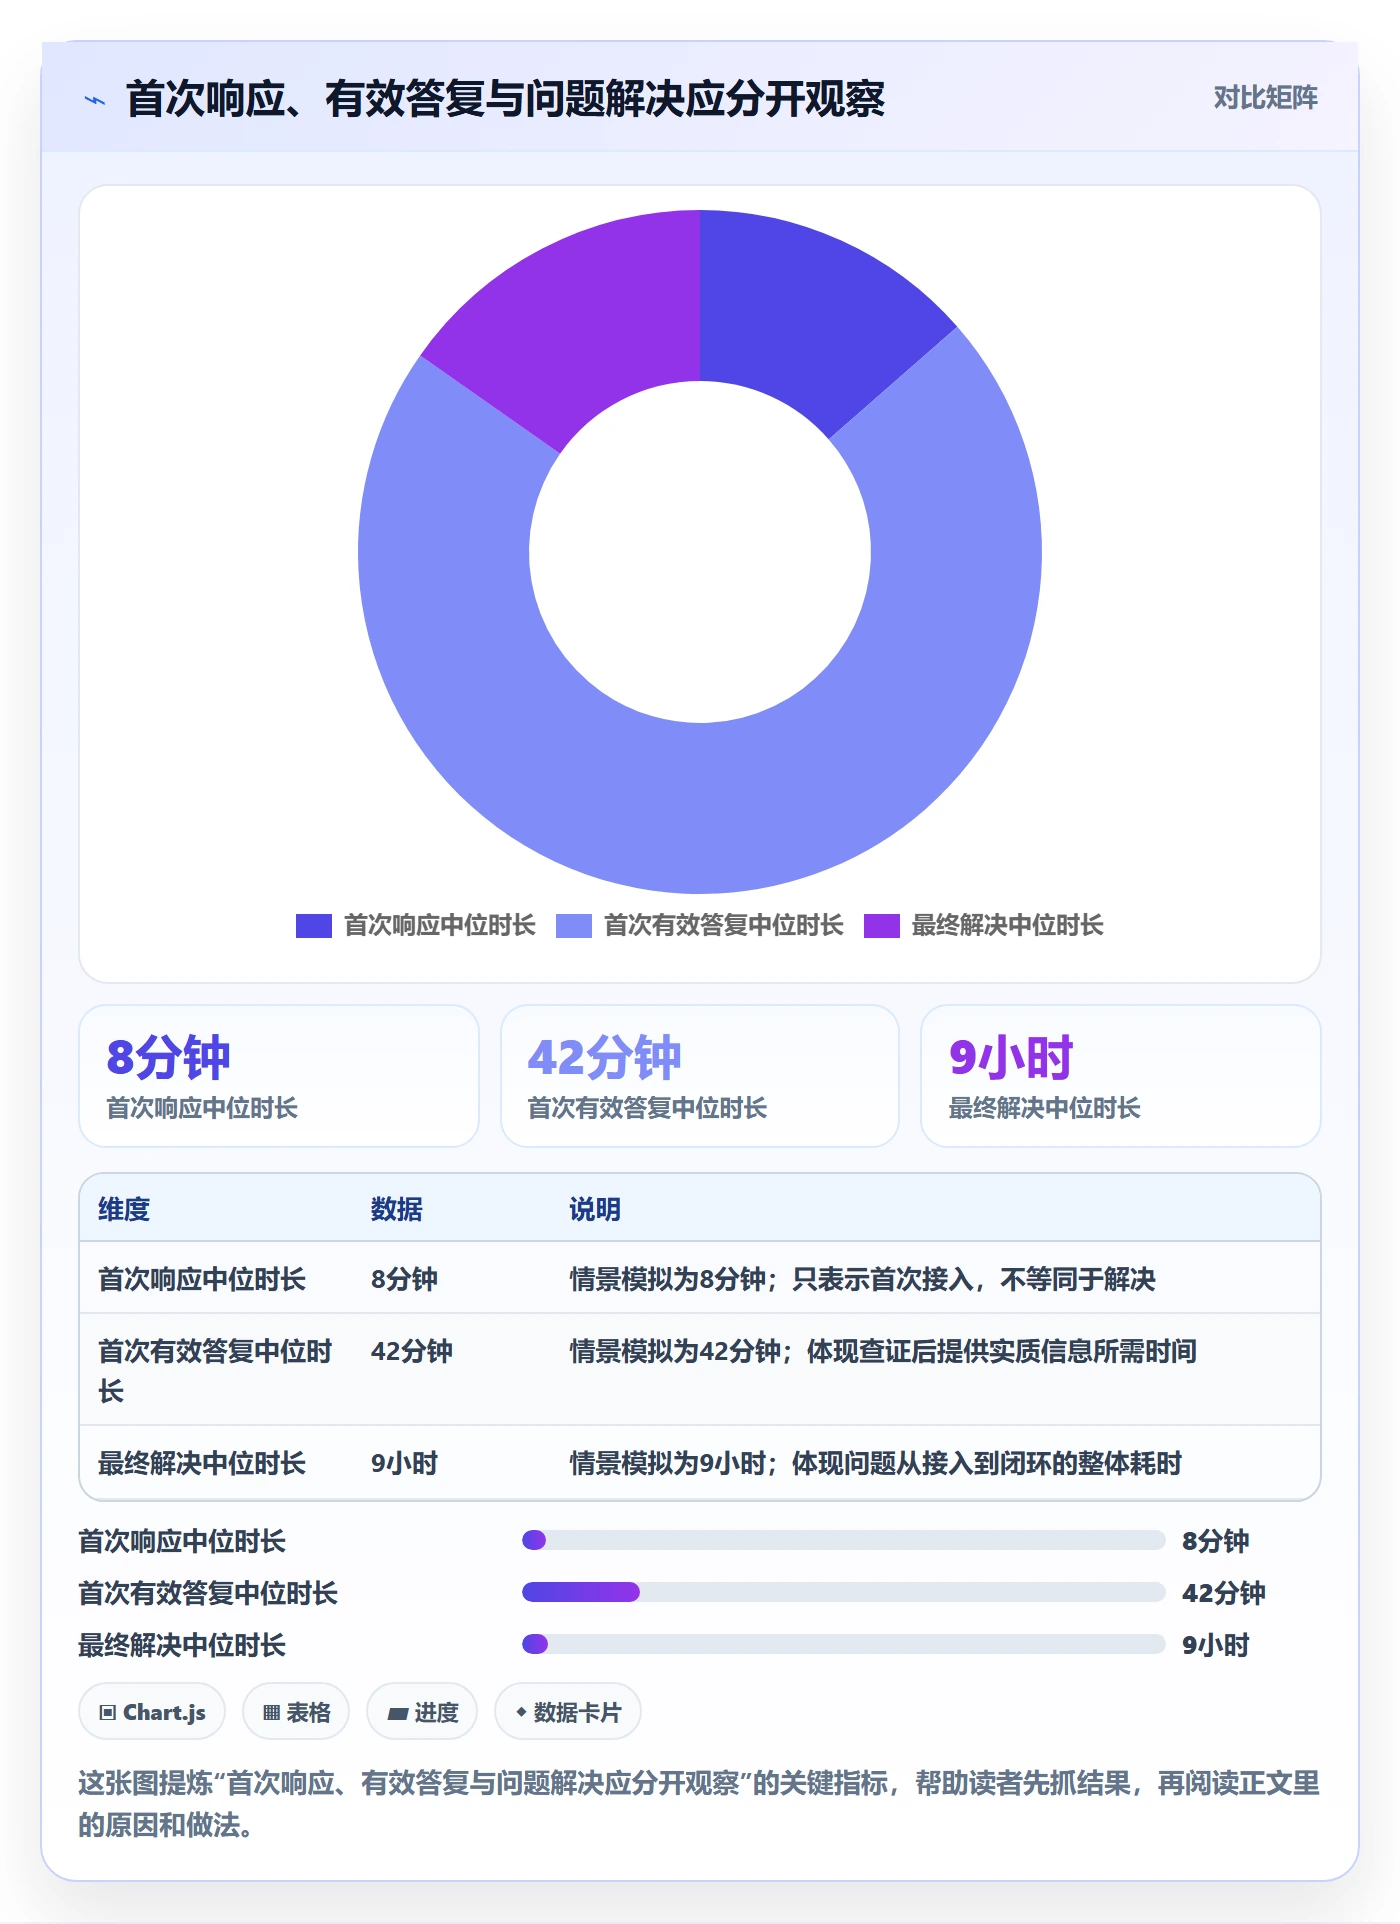Click the 数据 column header
The width and height of the screenshot is (1400, 1924).
pyautogui.click(x=397, y=1209)
